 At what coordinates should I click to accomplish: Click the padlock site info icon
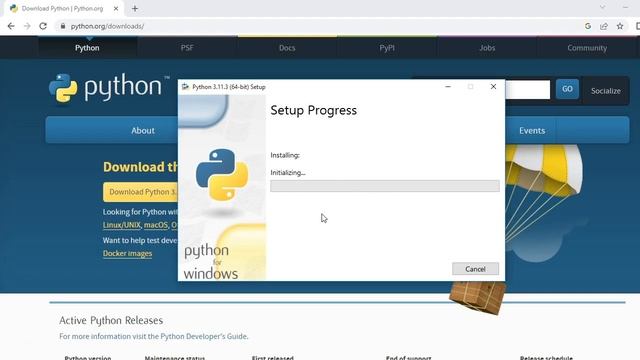pyautogui.click(x=62, y=26)
